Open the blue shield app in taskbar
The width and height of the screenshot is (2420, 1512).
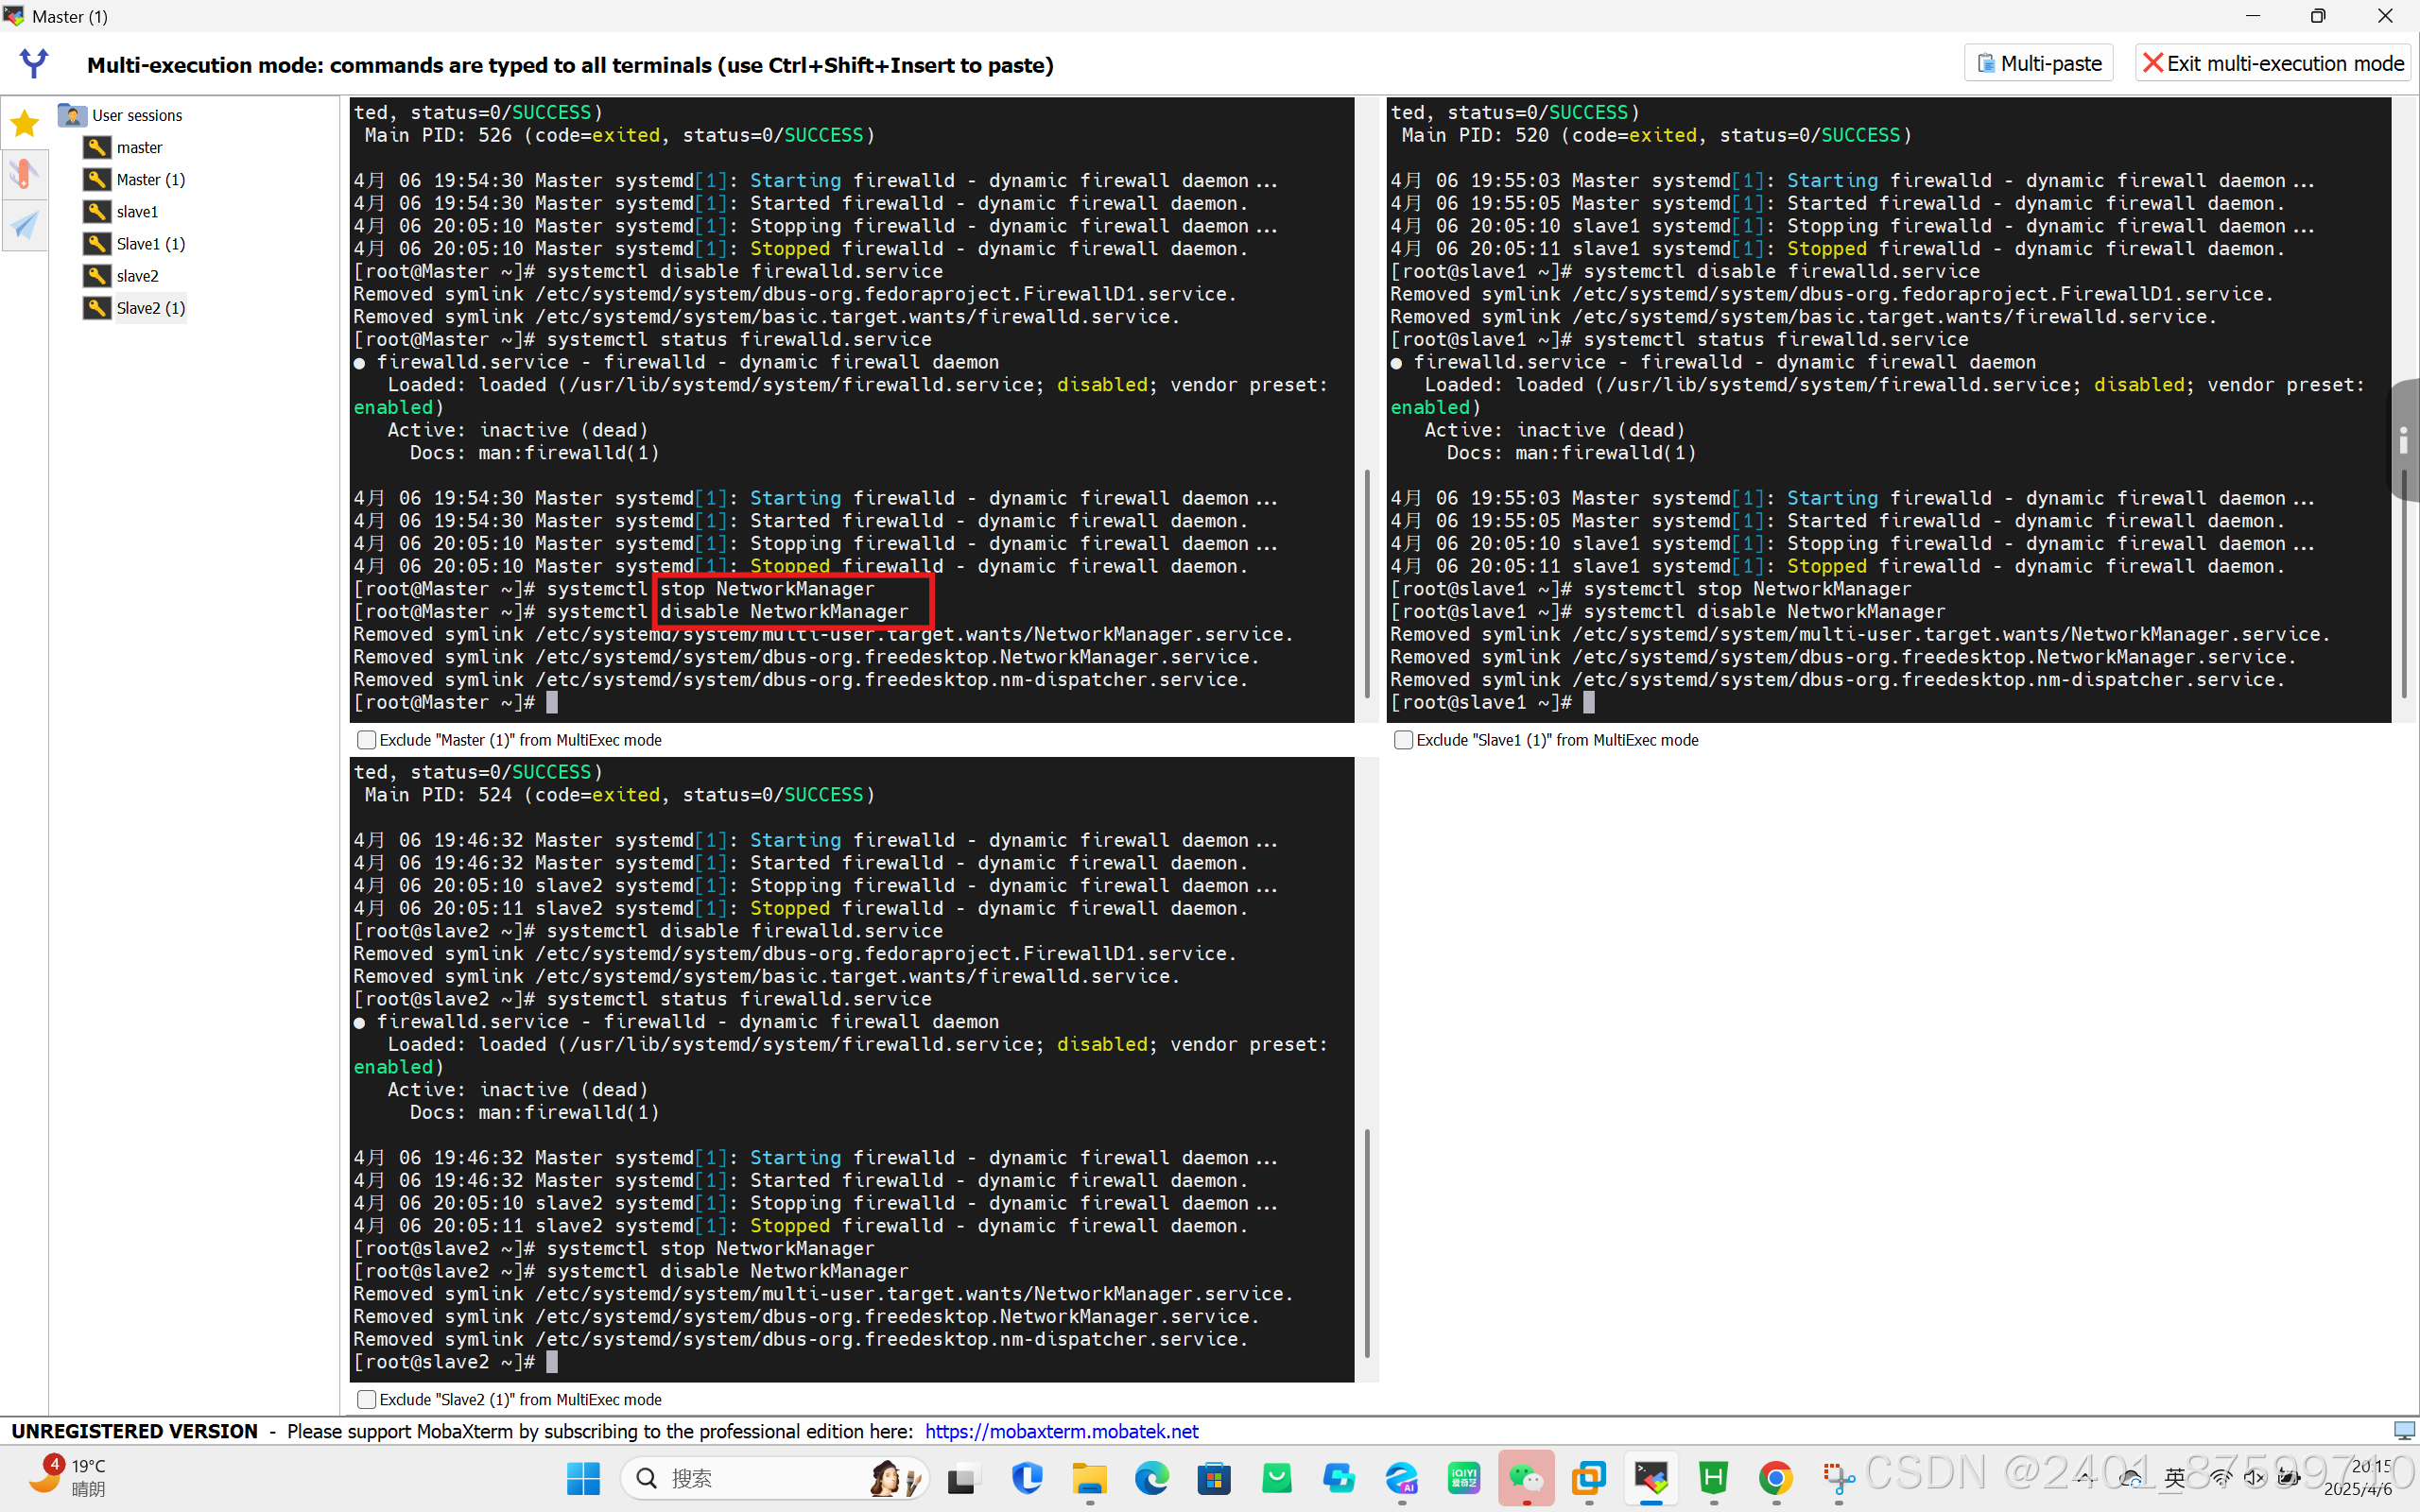tap(1027, 1478)
